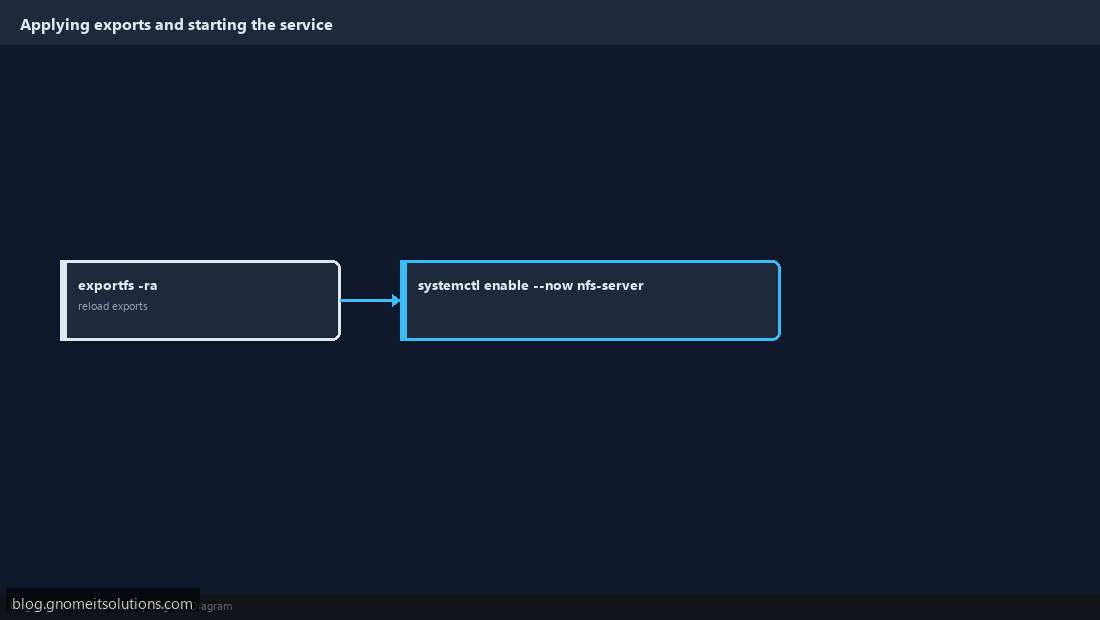1100x620 pixels.
Task: Click the 'reload exports' subtitle text
Action: tap(113, 306)
